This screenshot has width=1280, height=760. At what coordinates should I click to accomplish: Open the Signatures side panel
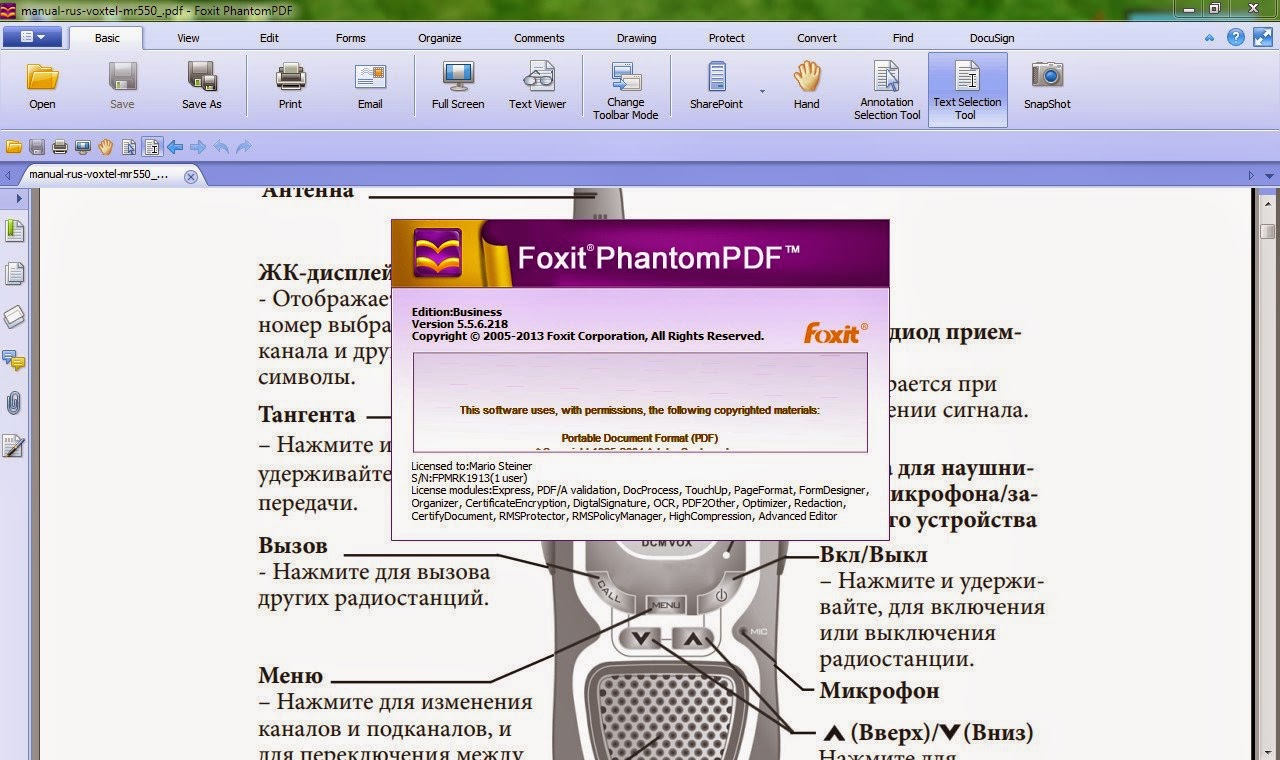click(x=14, y=446)
